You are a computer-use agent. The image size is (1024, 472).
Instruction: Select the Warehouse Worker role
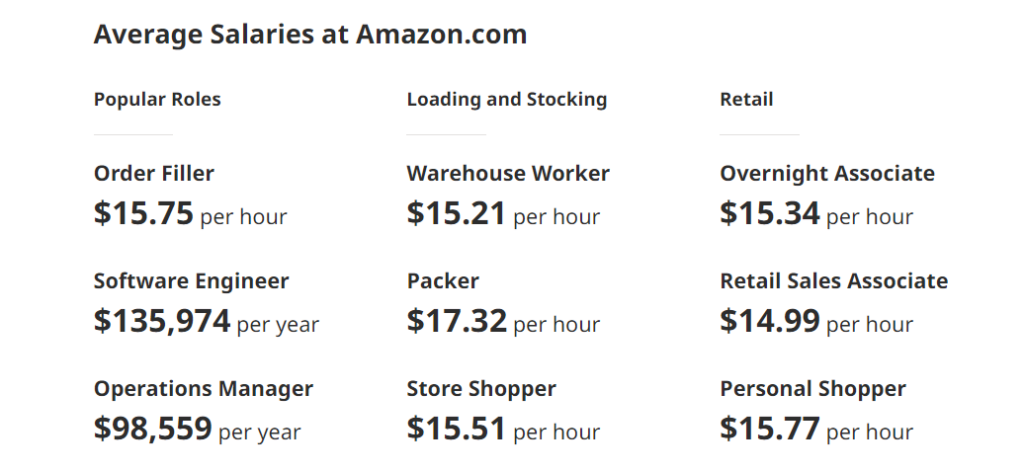(508, 173)
